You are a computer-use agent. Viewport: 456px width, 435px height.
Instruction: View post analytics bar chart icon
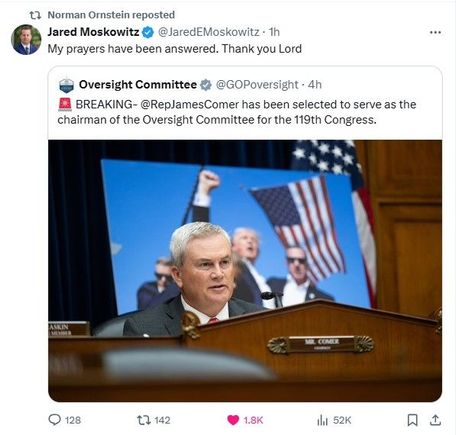322,420
